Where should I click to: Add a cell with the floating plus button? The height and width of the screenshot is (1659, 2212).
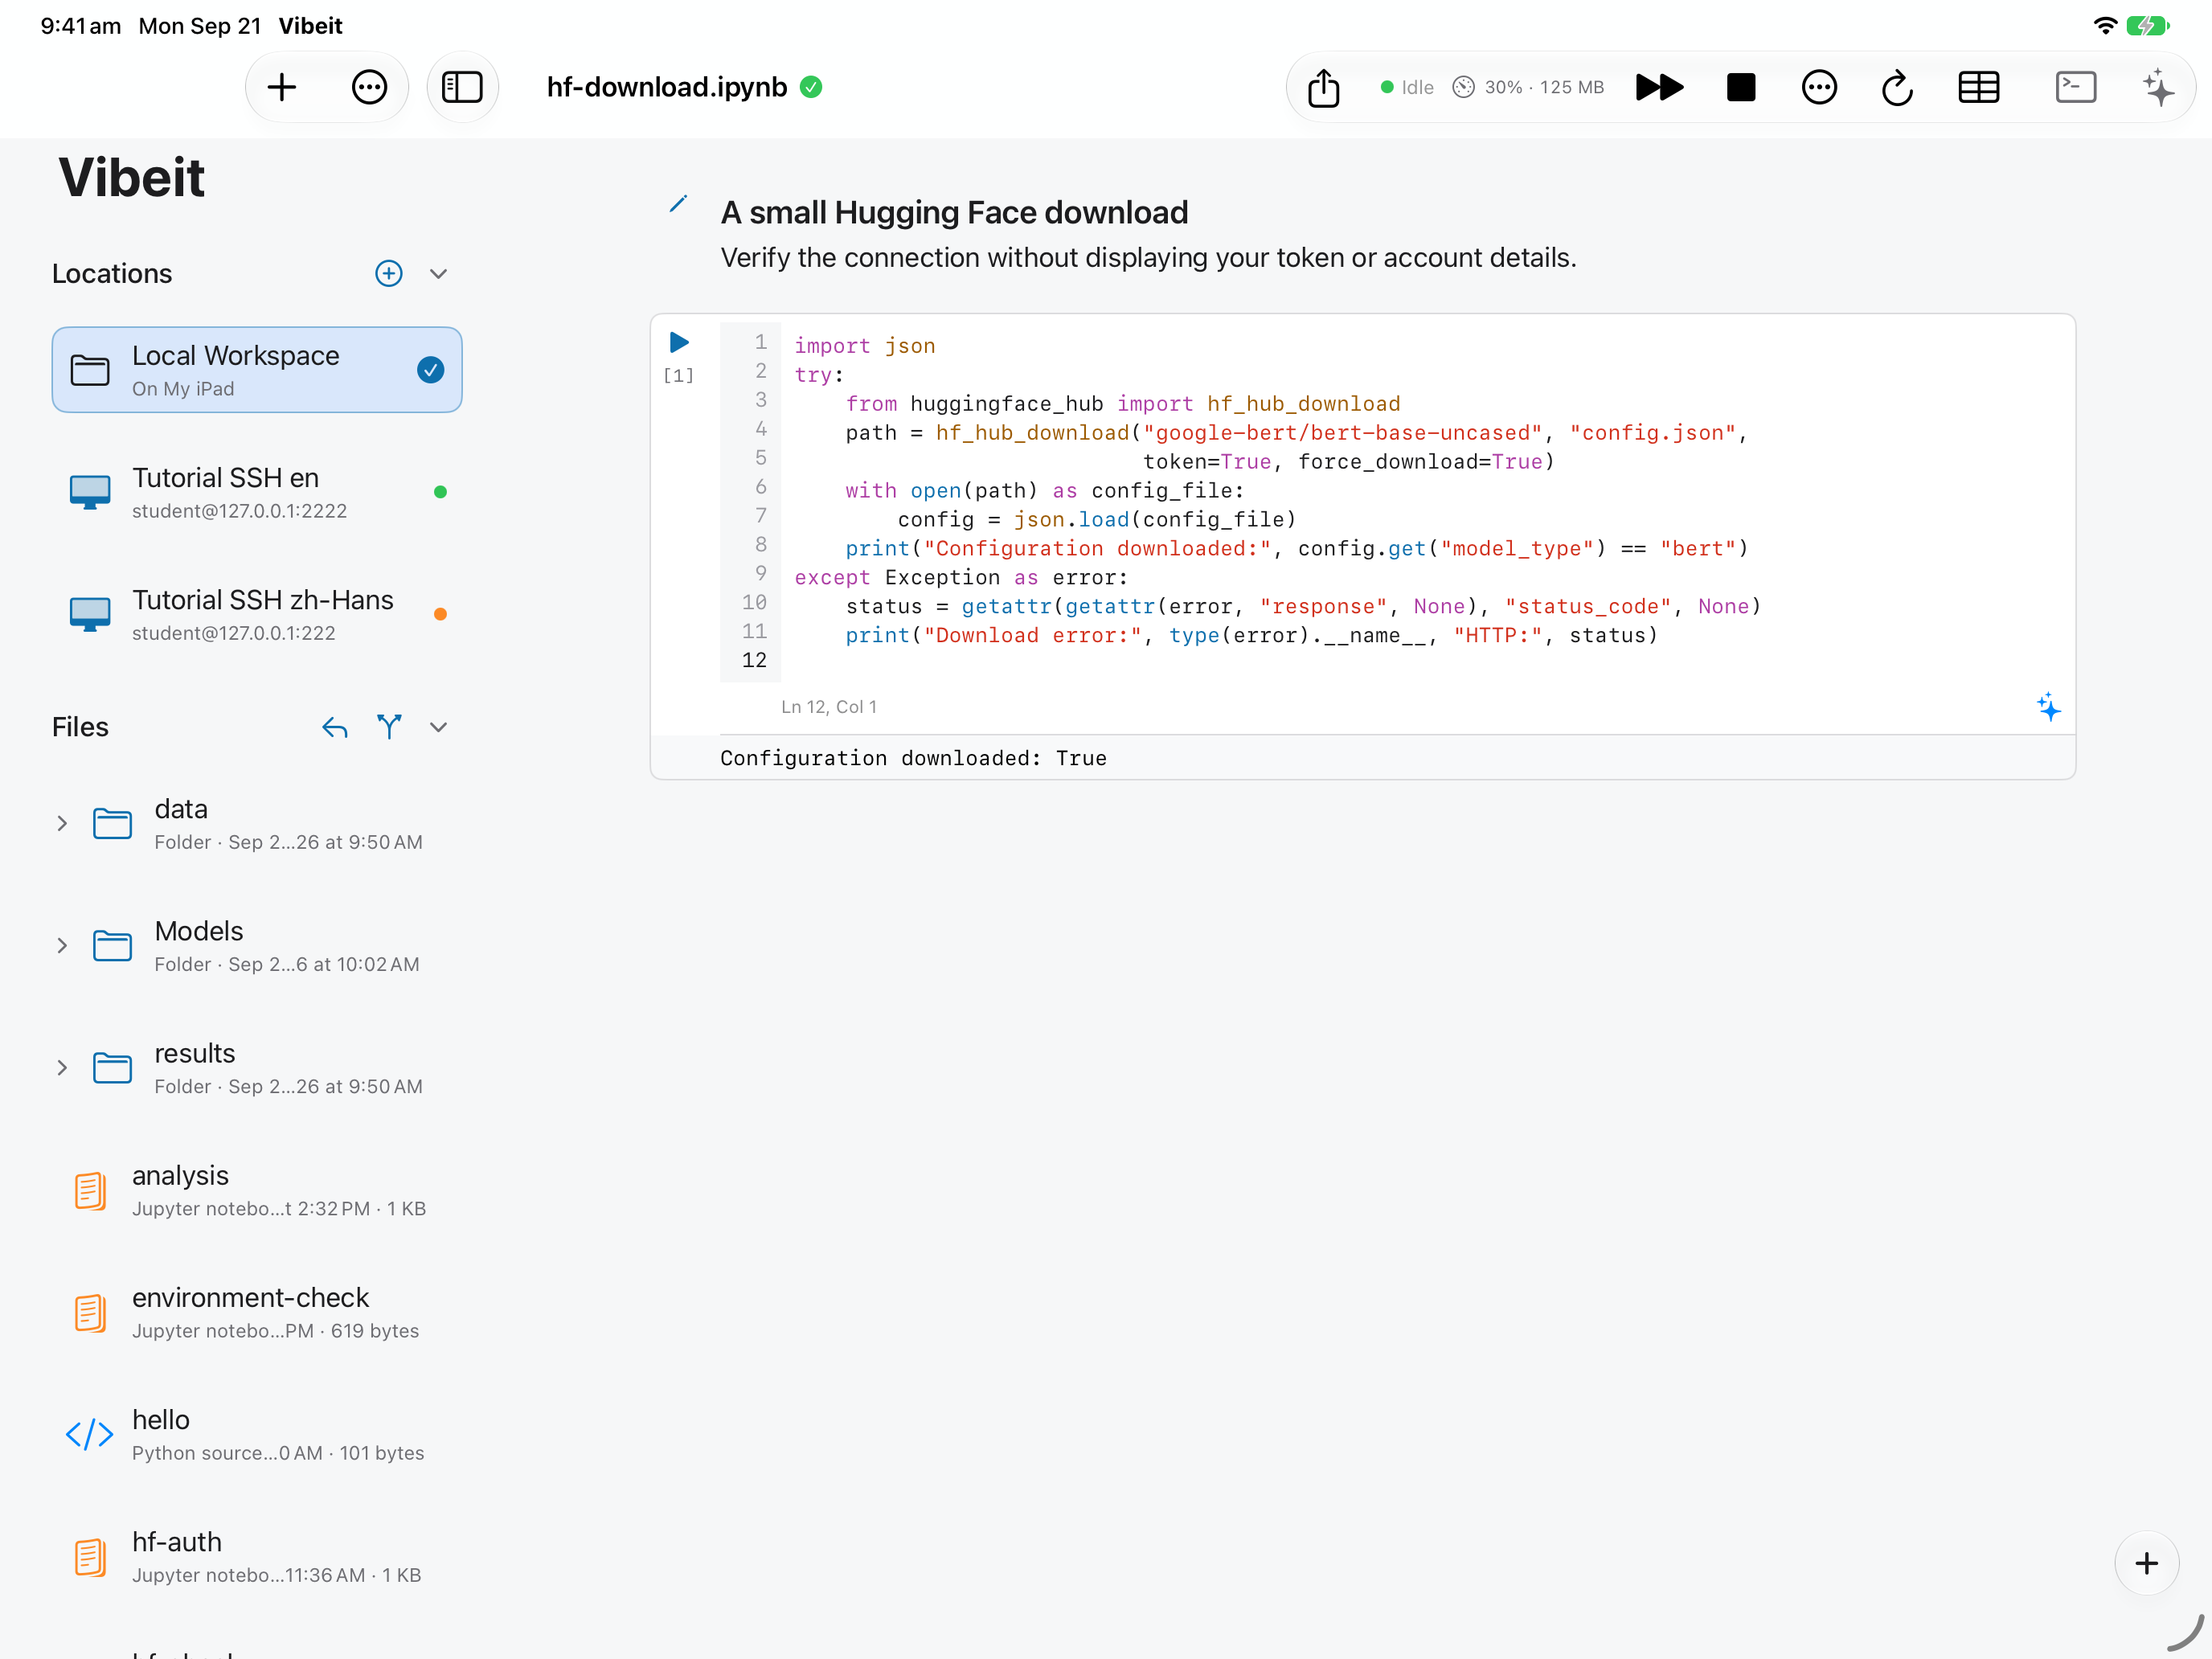click(2146, 1563)
